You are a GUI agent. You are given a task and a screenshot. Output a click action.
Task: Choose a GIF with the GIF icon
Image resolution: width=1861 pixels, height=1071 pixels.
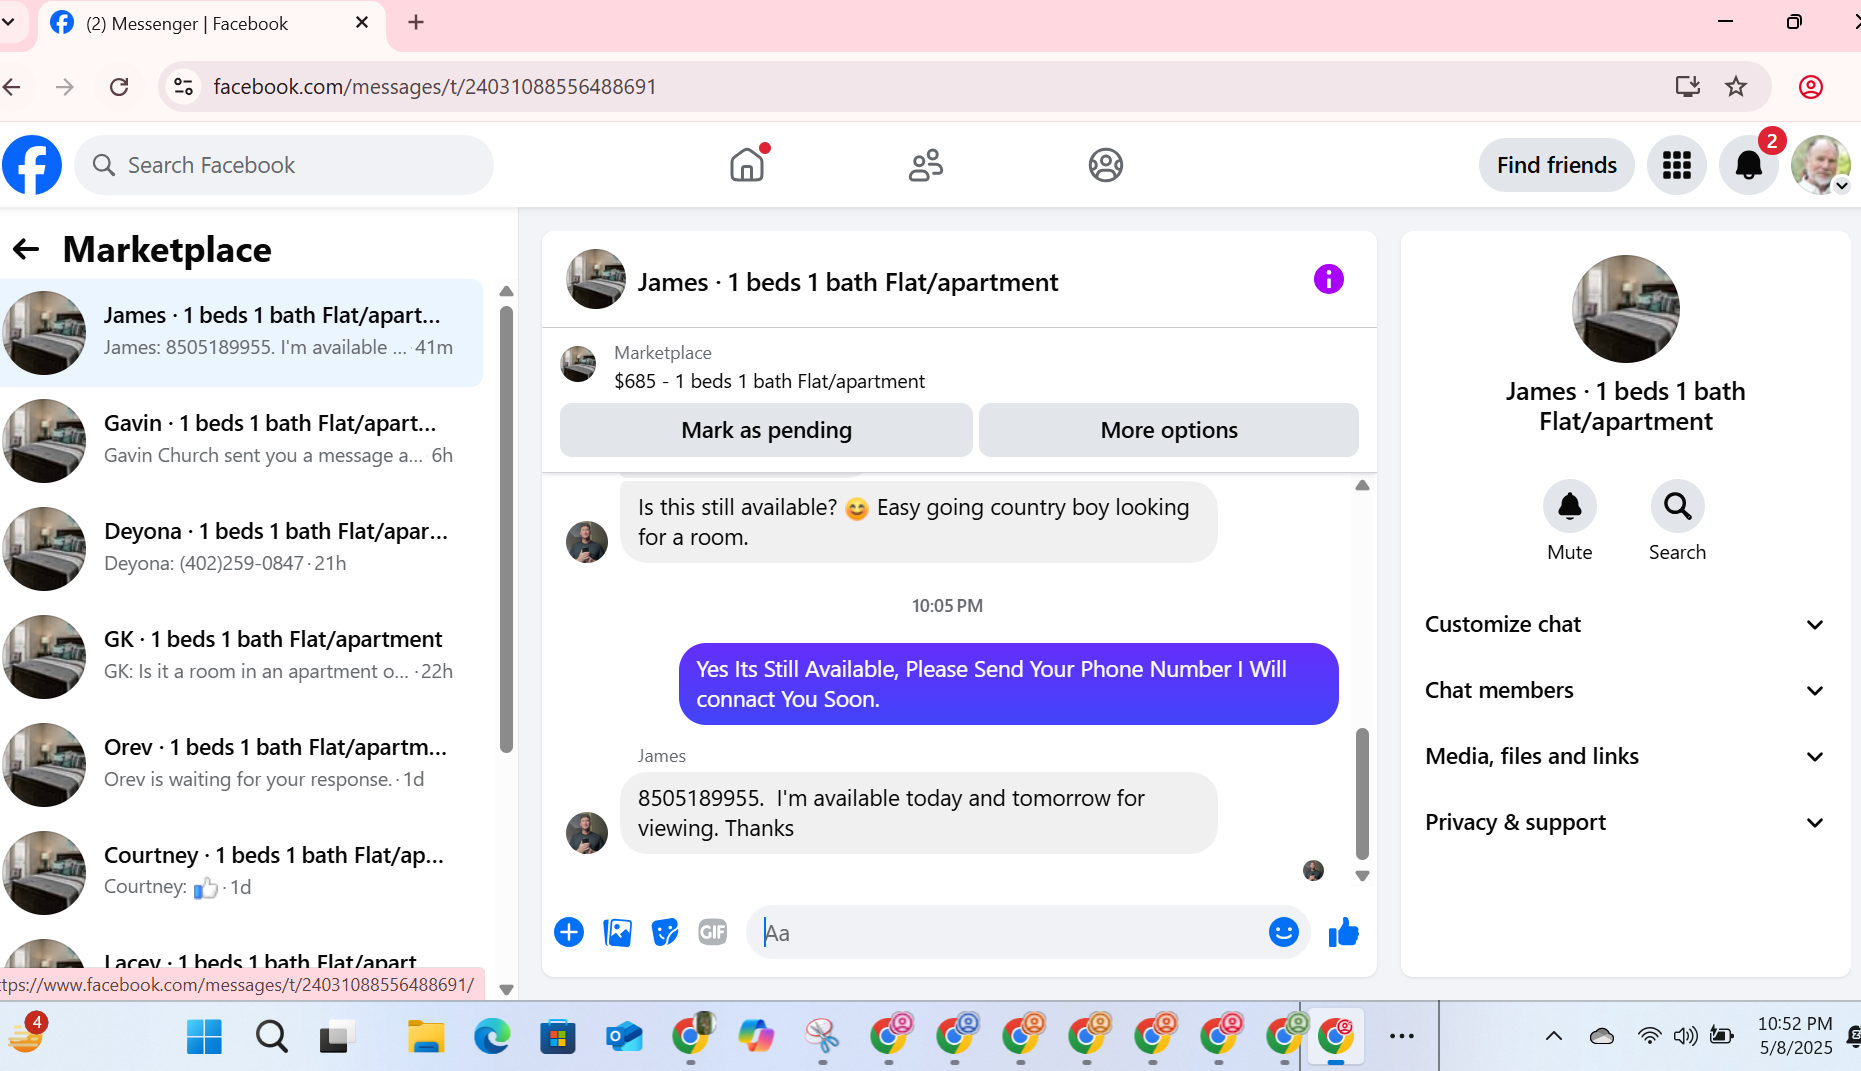click(713, 932)
